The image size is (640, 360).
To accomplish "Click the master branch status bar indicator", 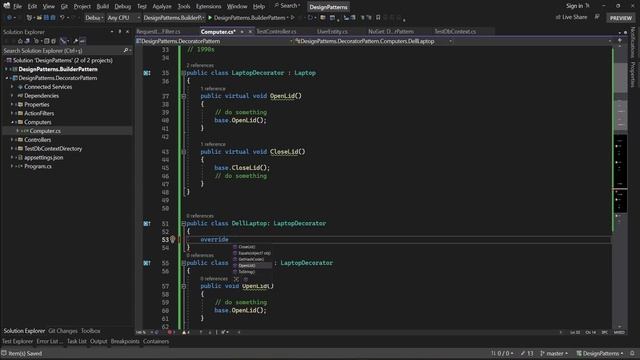I will pos(554,353).
